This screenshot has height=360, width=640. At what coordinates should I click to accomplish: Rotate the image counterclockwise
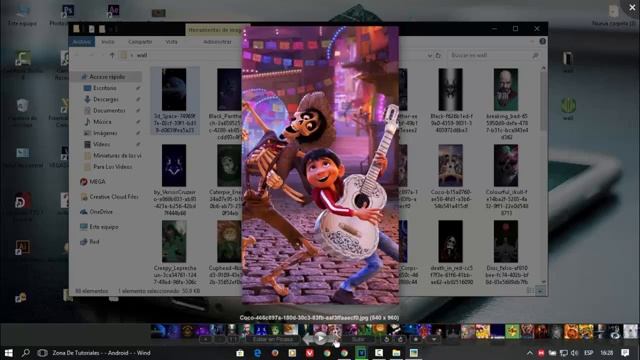[x=386, y=339]
